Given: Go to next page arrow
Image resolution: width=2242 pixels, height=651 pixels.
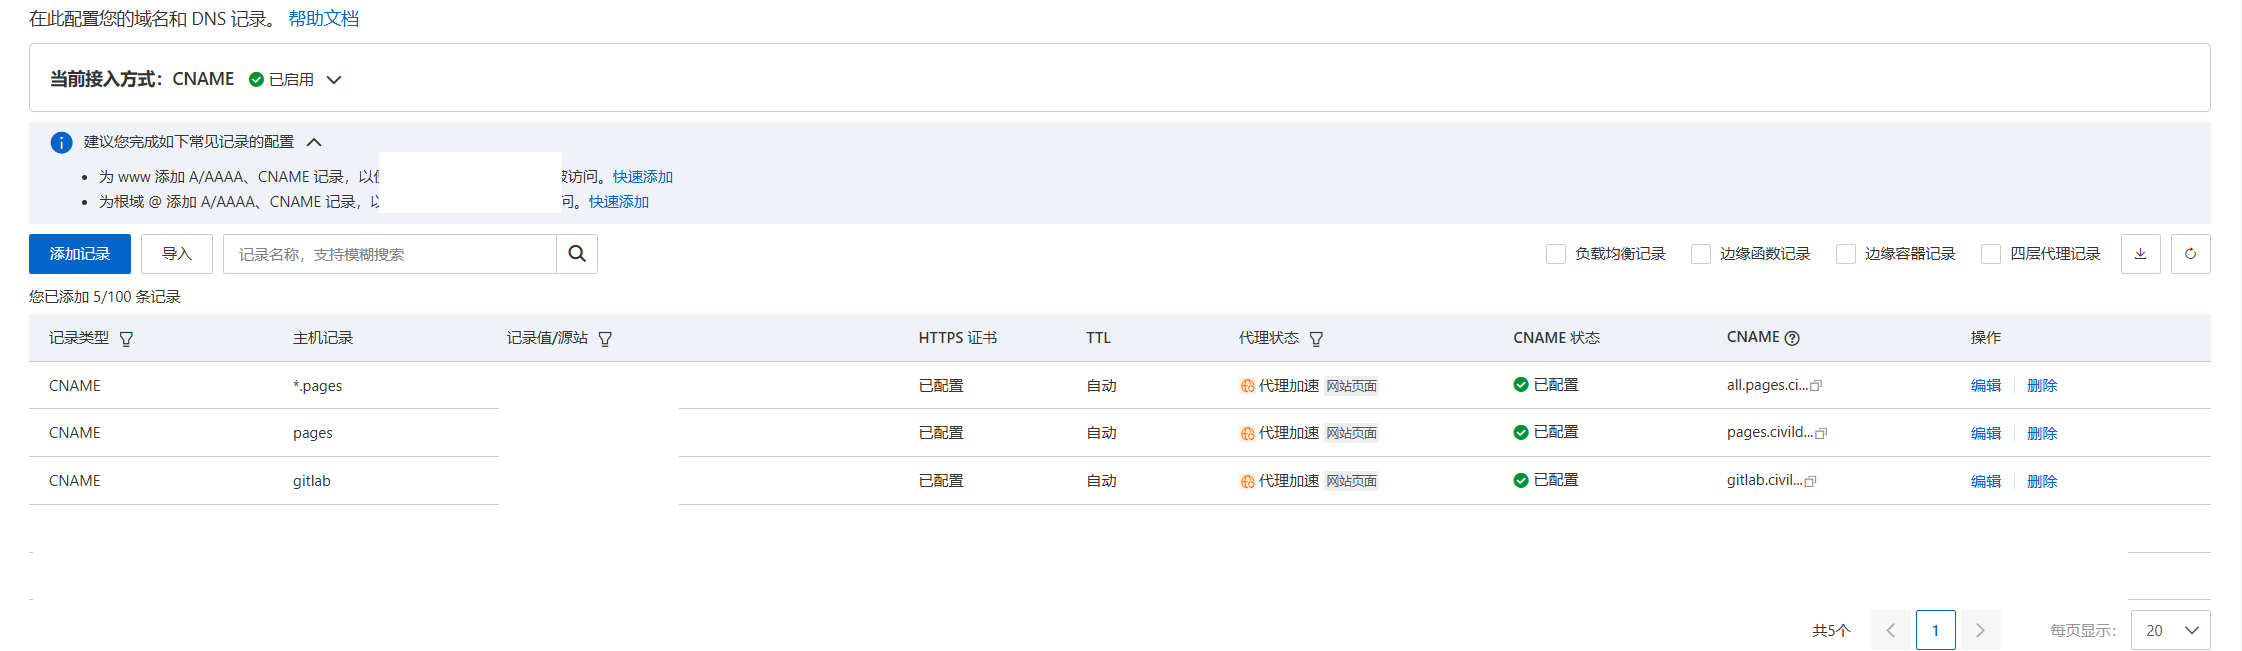Looking at the screenshot, I should pyautogui.click(x=1980, y=630).
